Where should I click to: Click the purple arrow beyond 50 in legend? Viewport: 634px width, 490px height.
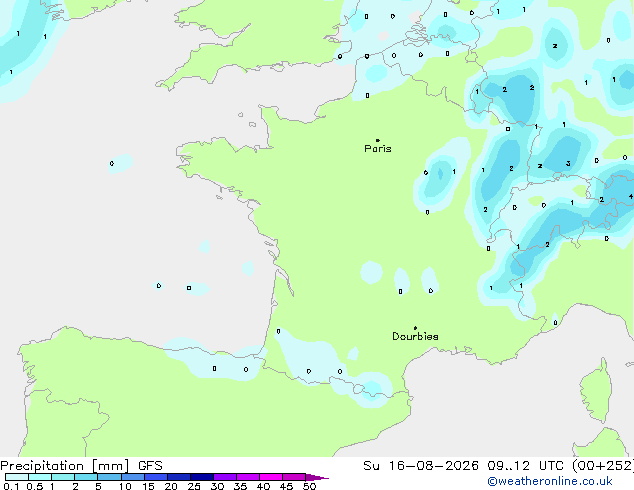pos(317,477)
